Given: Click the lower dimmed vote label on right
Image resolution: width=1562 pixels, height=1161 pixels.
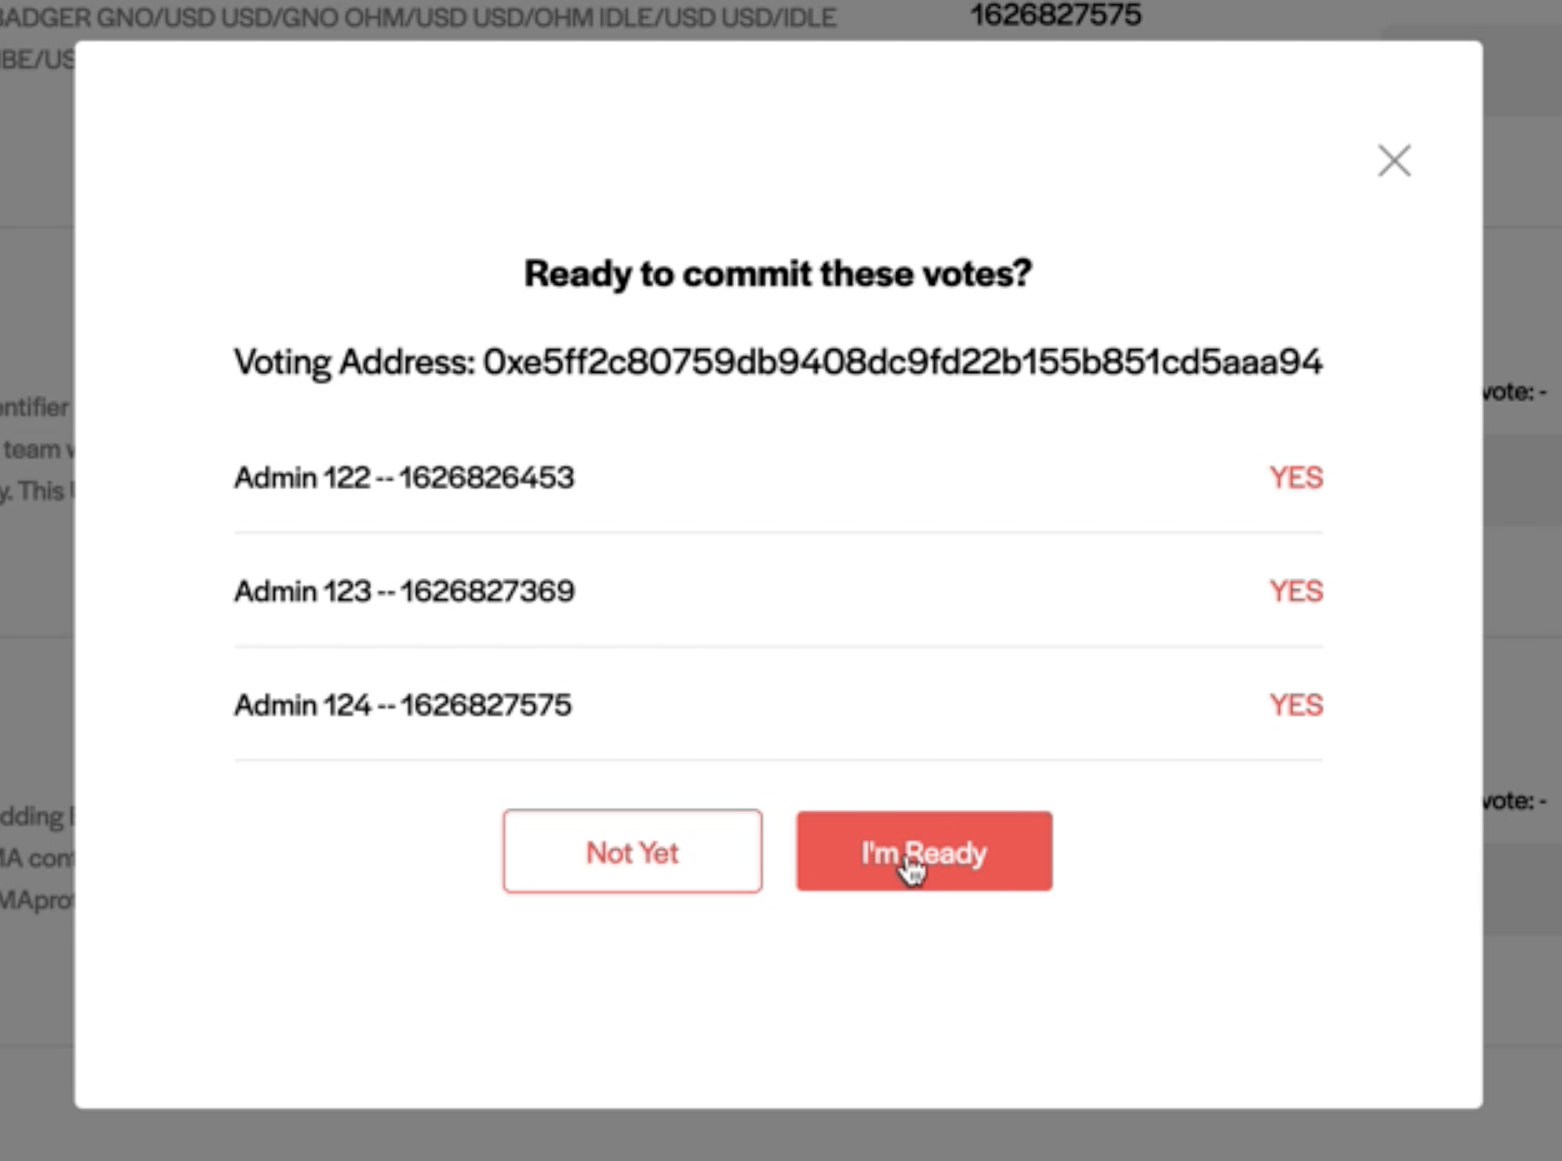Looking at the screenshot, I should point(1514,801).
